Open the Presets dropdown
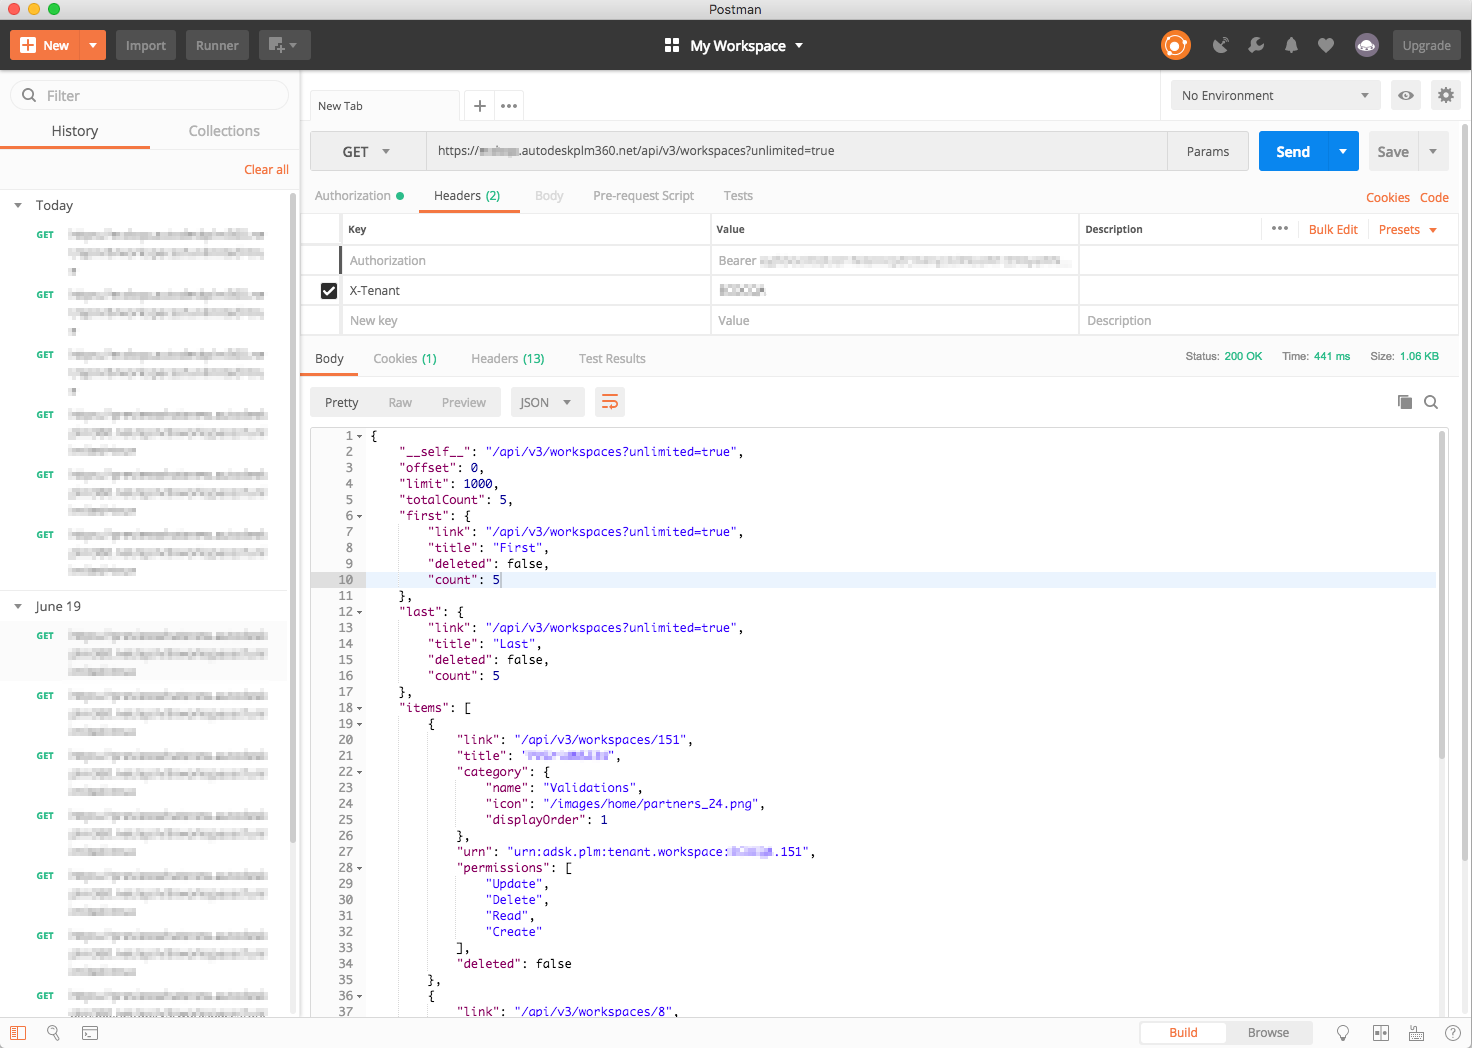Screen dimensions: 1472x1048 [x=1408, y=230]
